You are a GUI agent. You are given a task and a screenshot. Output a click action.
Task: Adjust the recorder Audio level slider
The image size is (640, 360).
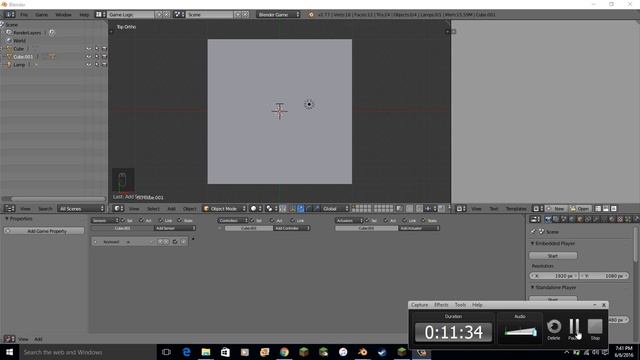point(520,332)
